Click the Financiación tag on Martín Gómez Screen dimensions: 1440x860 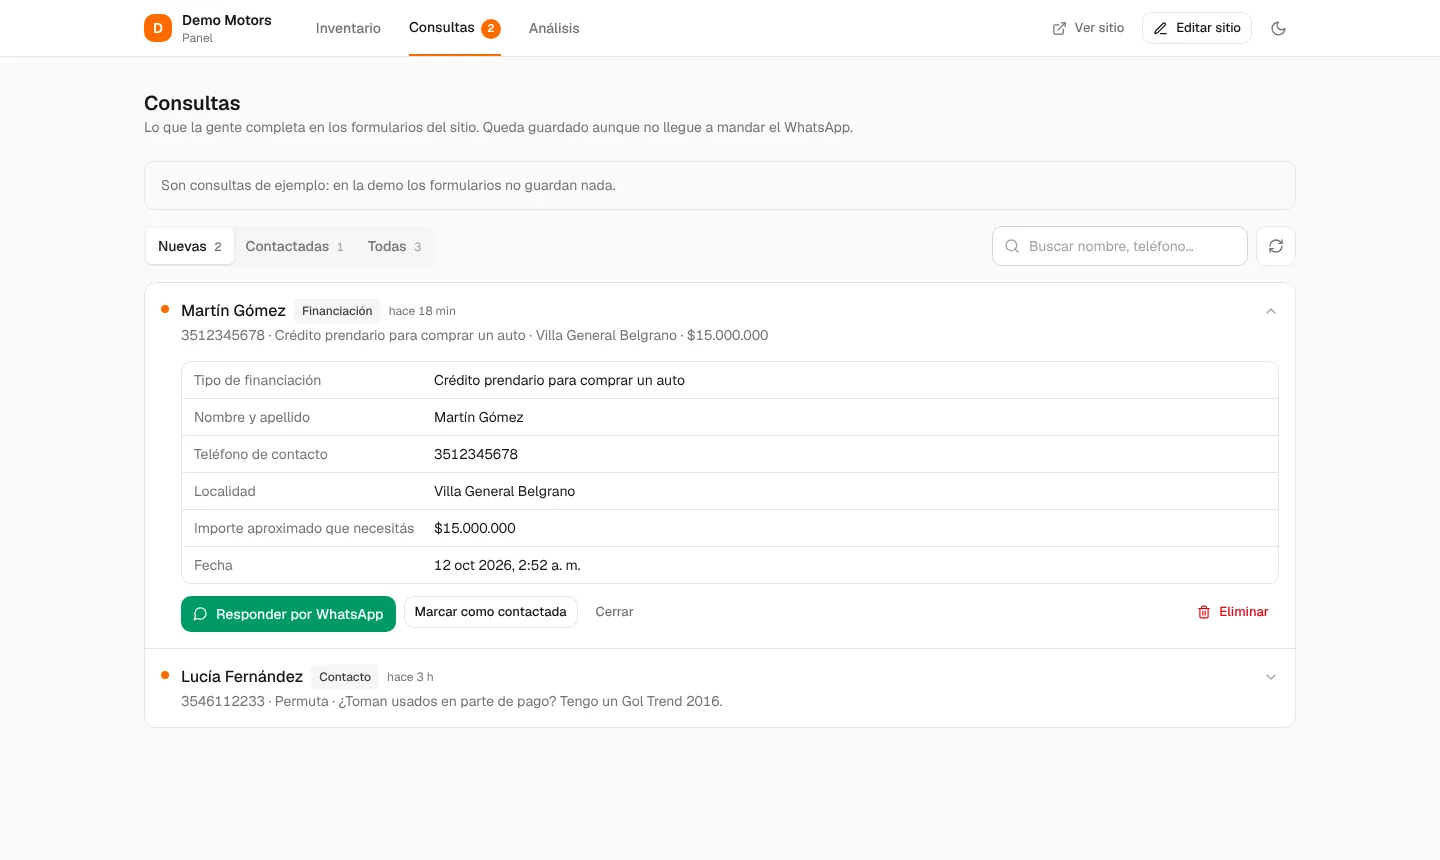[337, 311]
